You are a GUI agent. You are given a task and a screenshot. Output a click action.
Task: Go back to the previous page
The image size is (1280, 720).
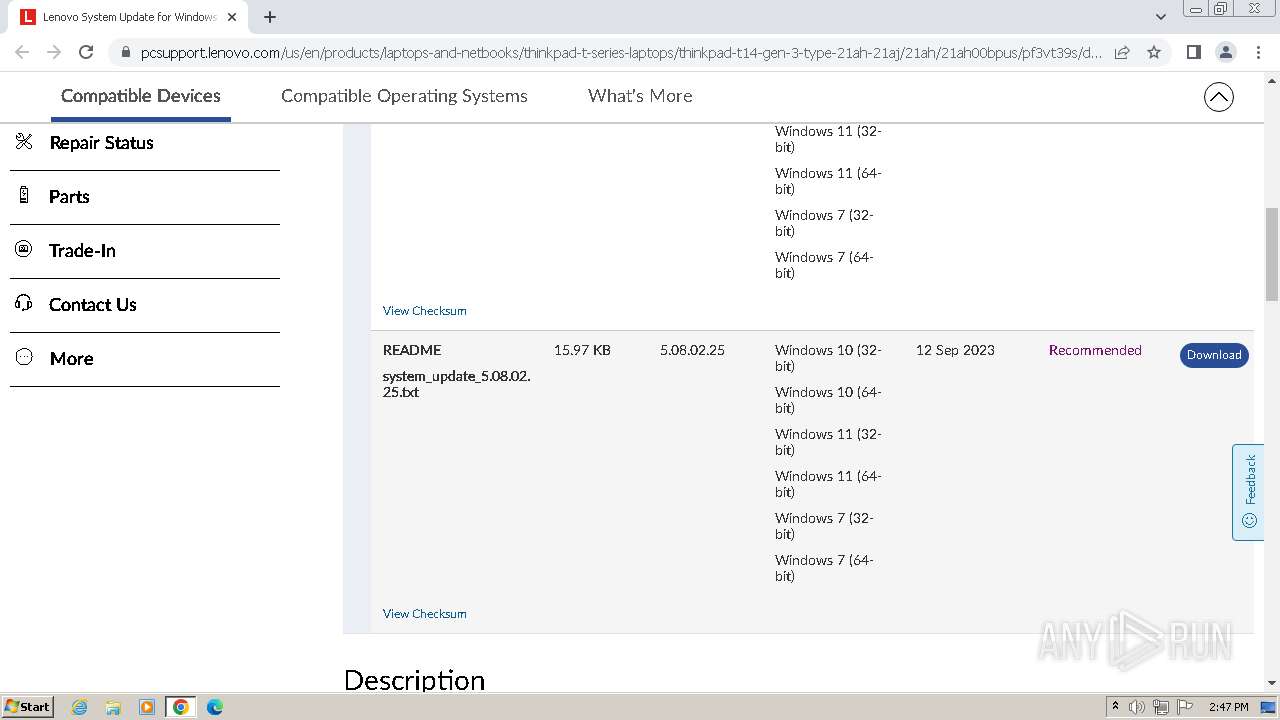point(22,52)
